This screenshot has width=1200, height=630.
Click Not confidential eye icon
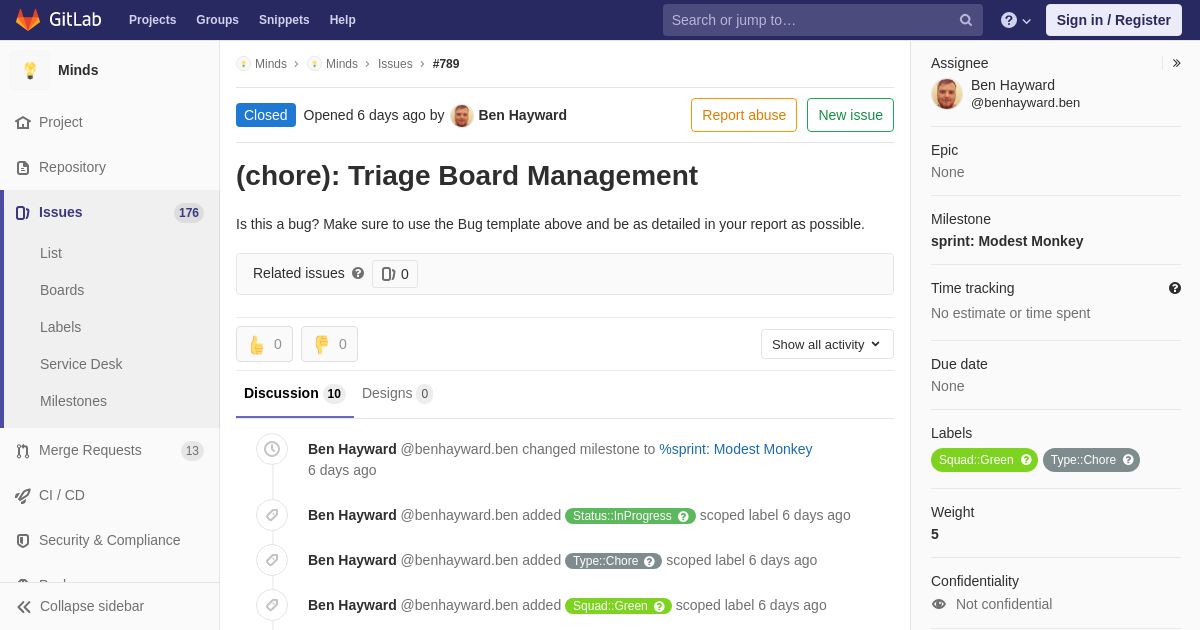(x=939, y=604)
